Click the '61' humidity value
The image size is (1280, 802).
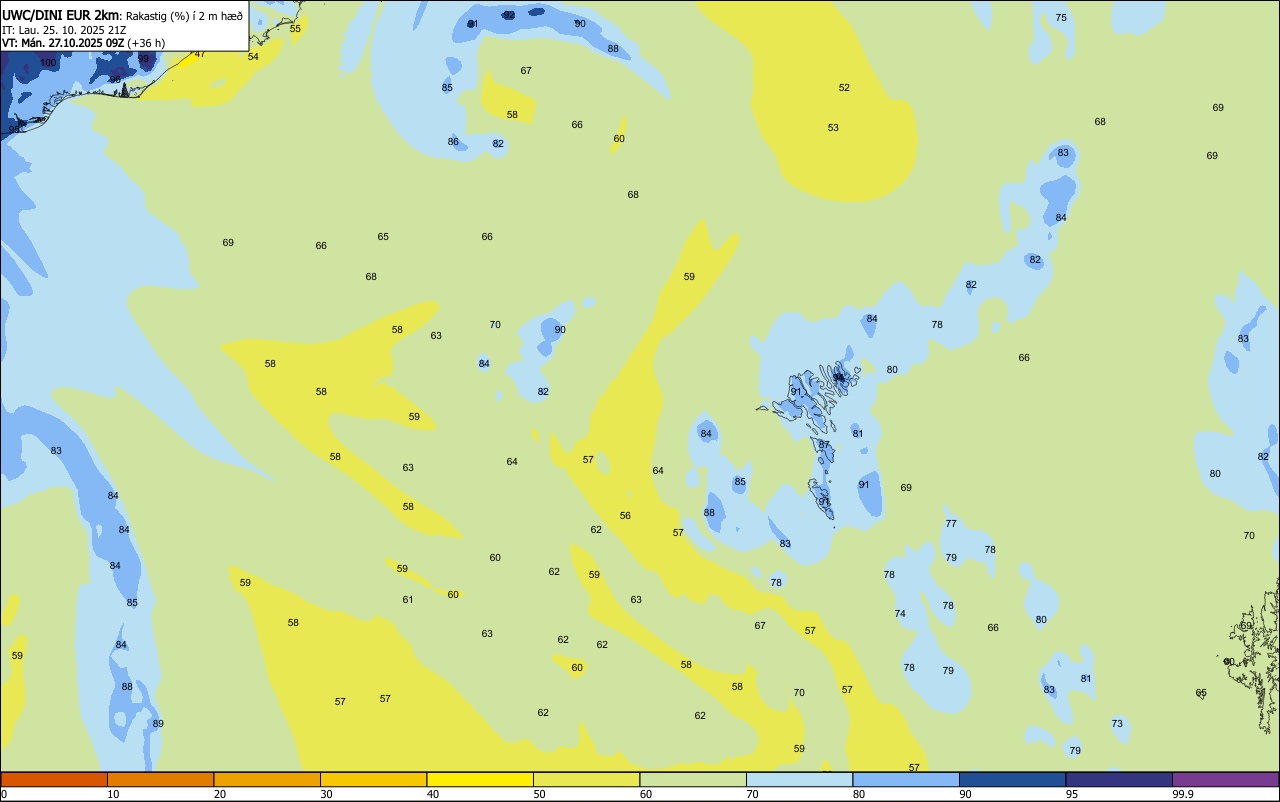(408, 600)
